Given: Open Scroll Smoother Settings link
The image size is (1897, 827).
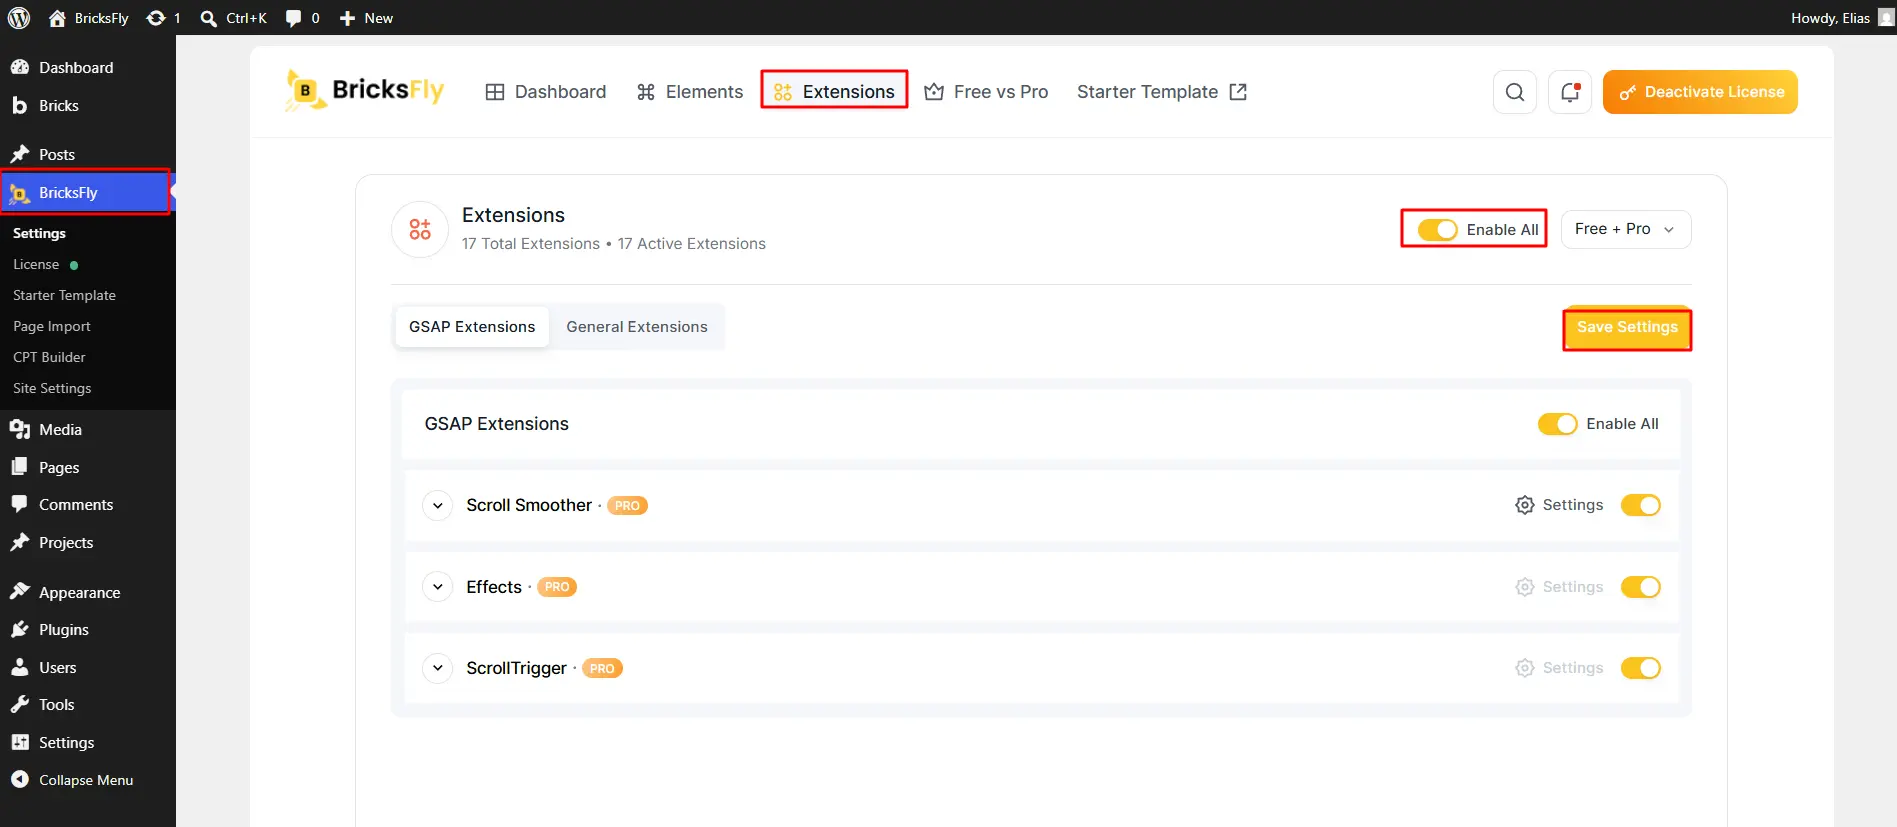Looking at the screenshot, I should 1559,505.
